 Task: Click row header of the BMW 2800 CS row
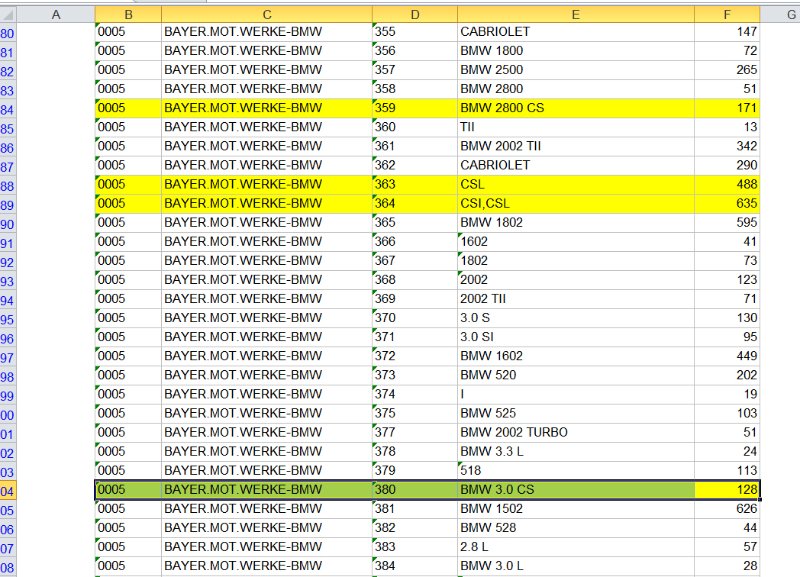pyautogui.click(x=8, y=108)
